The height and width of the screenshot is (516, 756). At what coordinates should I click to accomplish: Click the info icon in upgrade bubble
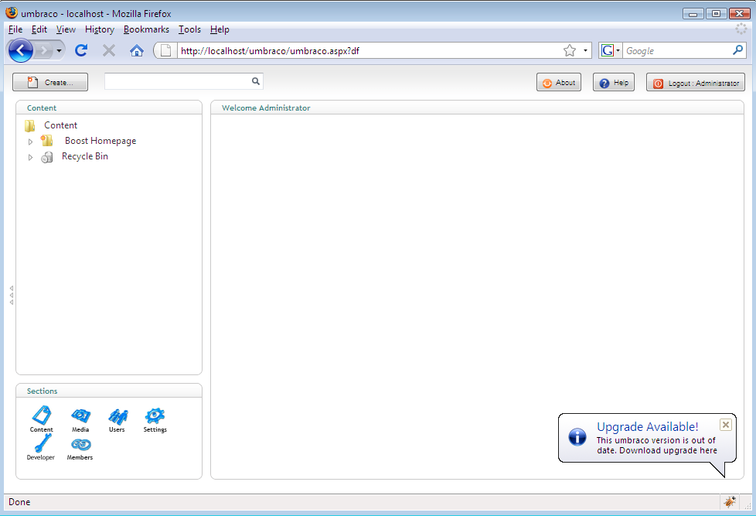click(577, 437)
